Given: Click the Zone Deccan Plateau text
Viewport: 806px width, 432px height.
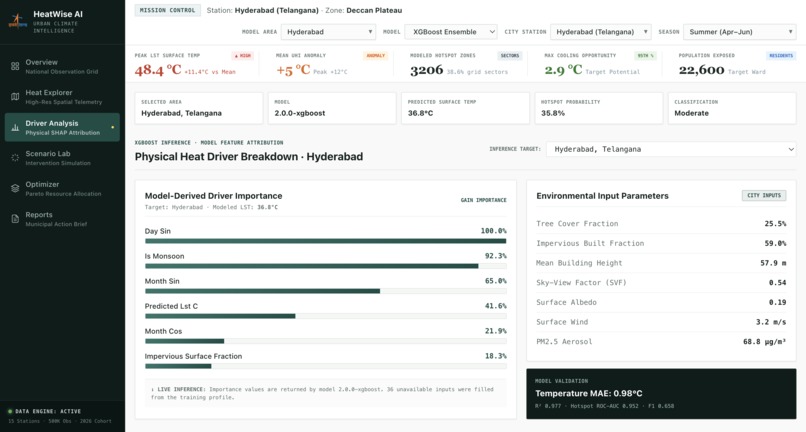Looking at the screenshot, I should click(364, 10).
